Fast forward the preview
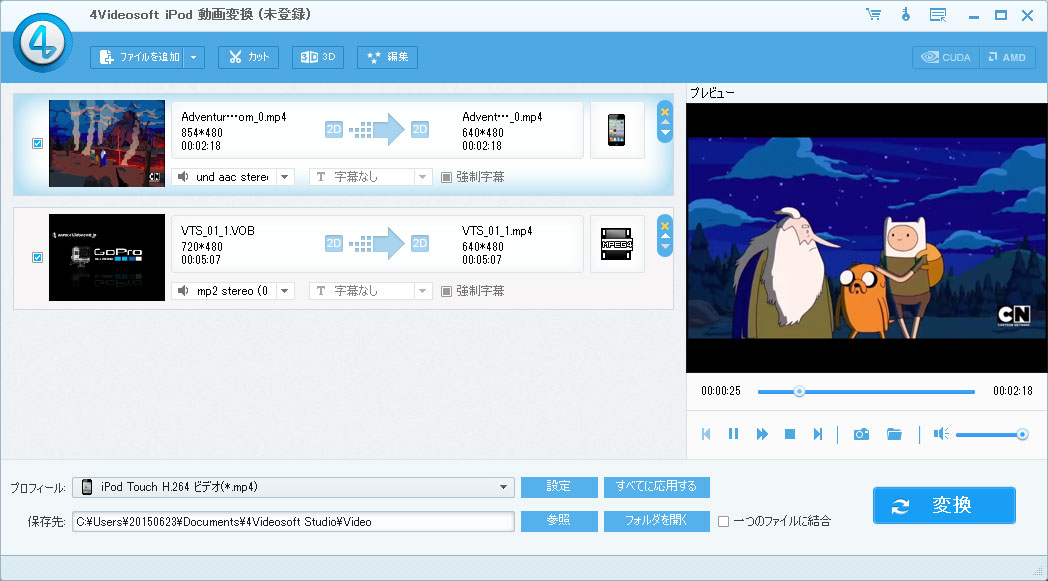This screenshot has width=1048, height=581. pos(762,434)
